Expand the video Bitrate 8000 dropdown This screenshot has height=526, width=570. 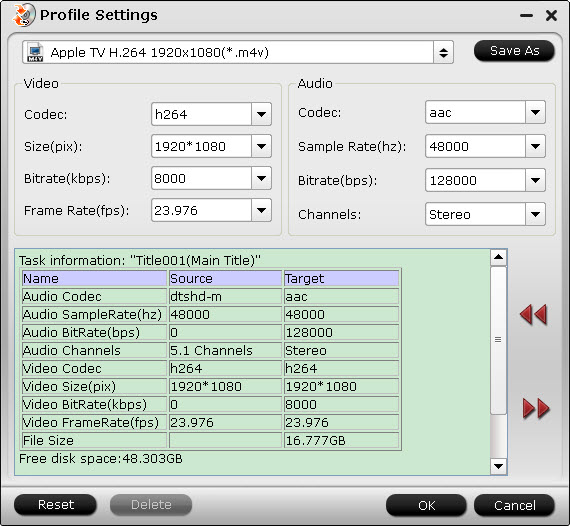(x=261, y=178)
